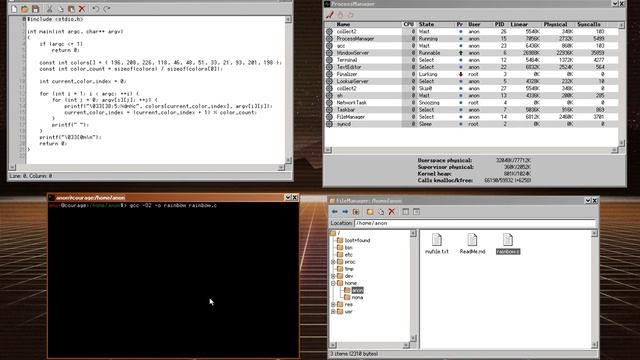Click the Copy icon in TextEditor toolbar

coord(60,9)
